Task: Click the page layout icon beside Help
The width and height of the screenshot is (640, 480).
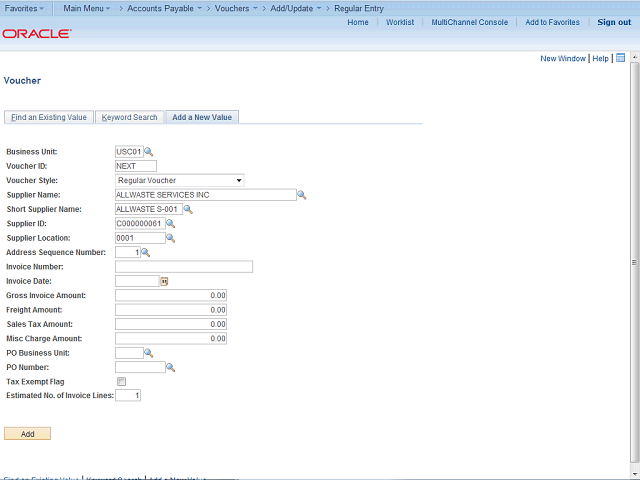Action: pos(620,58)
